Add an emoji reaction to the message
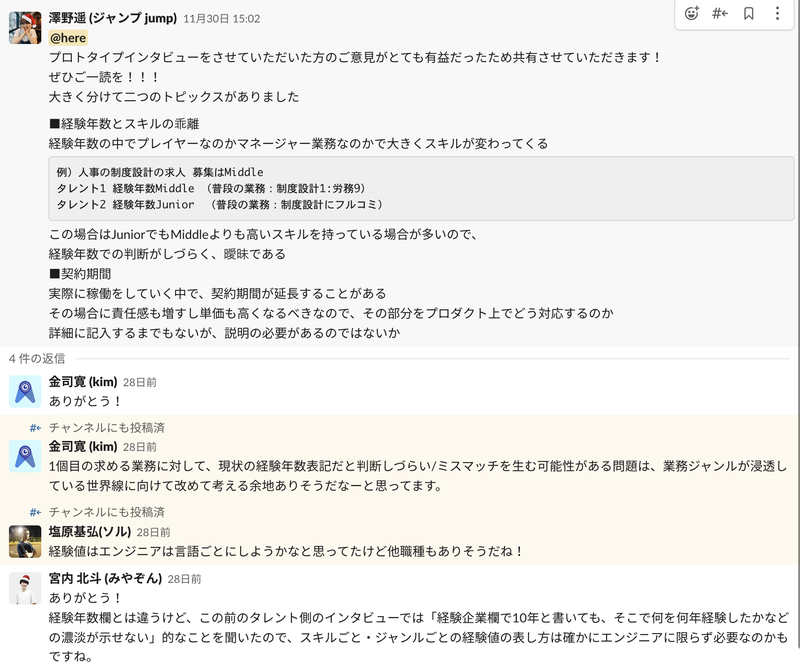Image resolution: width=800 pixels, height=670 pixels. (x=692, y=14)
